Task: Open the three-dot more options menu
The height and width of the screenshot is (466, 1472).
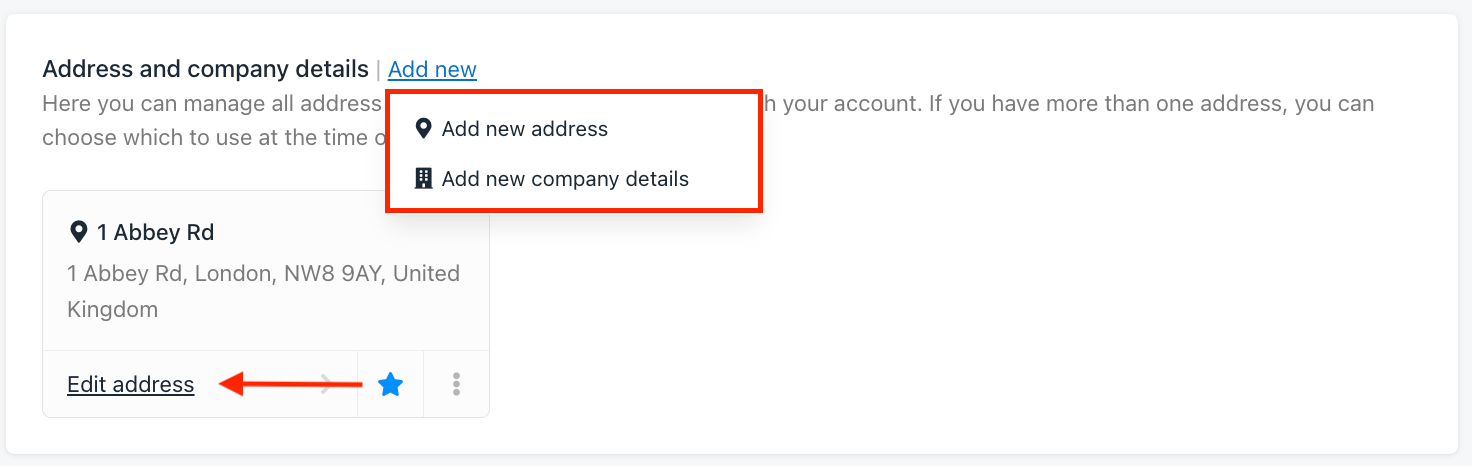Action: (456, 384)
